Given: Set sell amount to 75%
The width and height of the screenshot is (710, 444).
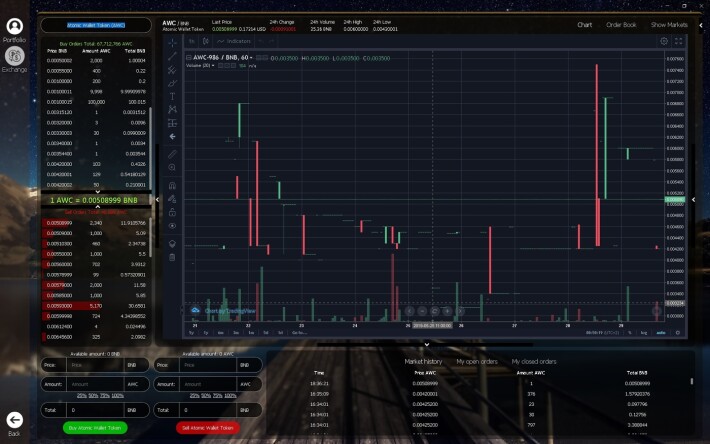Looking at the screenshot, I should click(218, 396).
